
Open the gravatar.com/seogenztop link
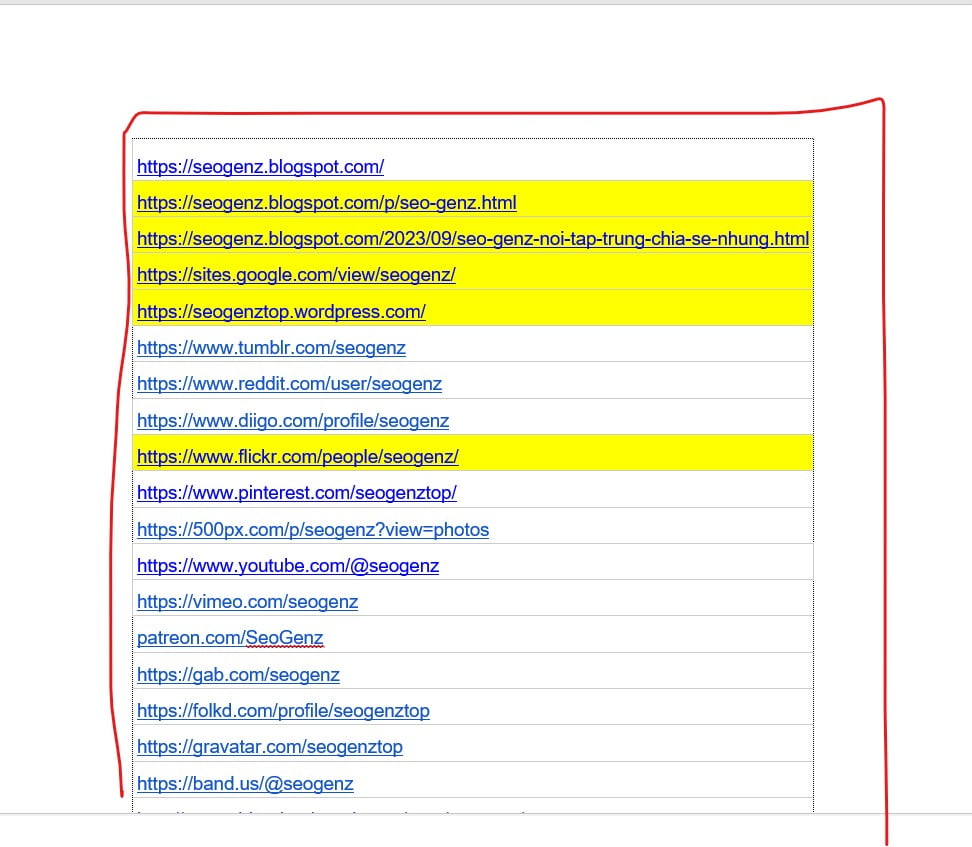click(x=270, y=747)
